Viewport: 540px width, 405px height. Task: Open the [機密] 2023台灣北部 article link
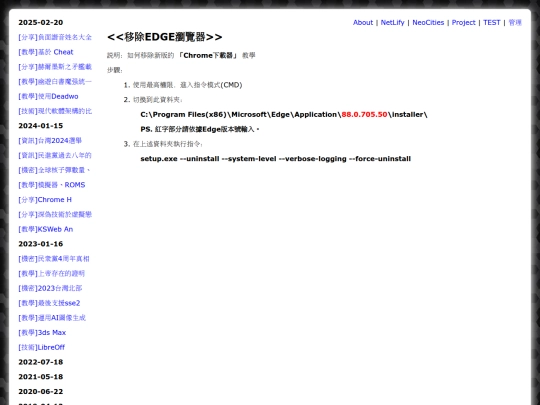click(50, 288)
